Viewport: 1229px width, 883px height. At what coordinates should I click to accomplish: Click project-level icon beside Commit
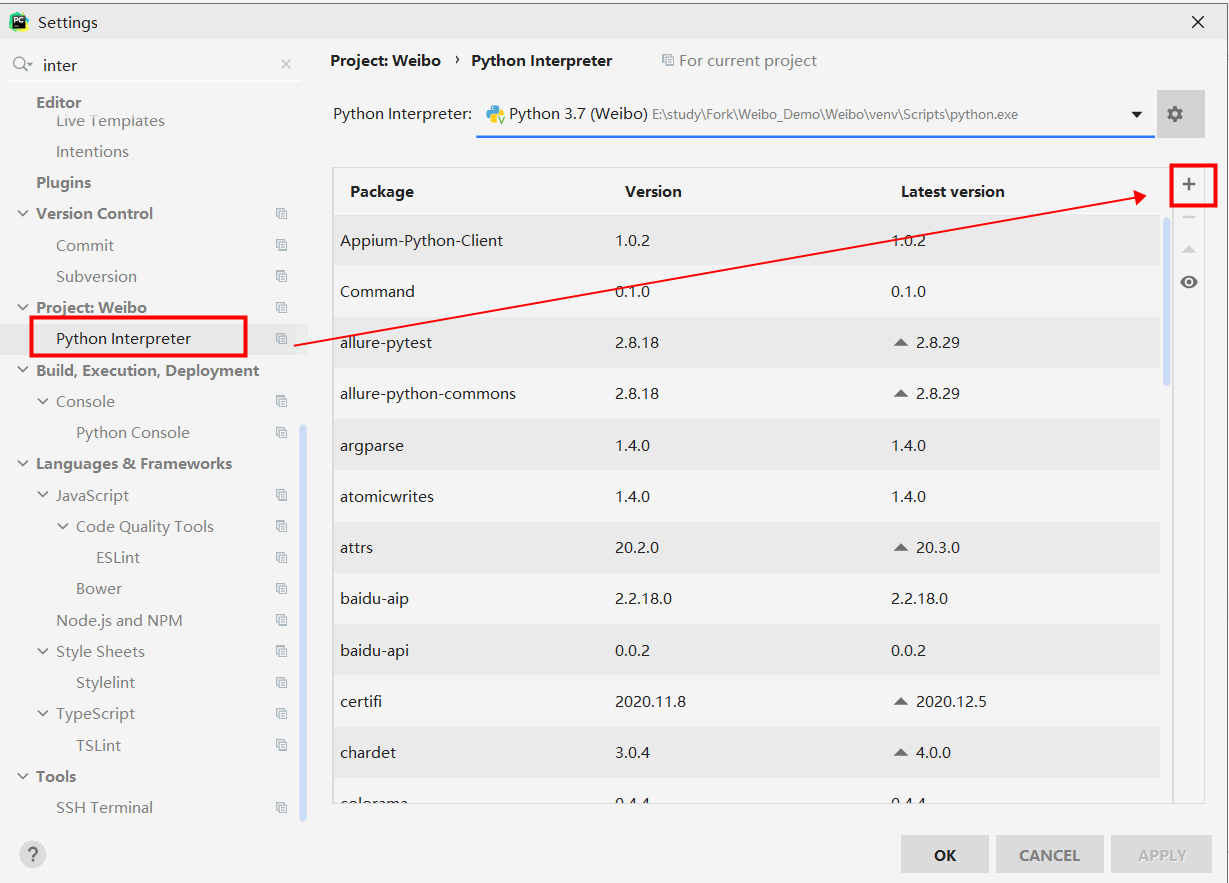pyautogui.click(x=282, y=245)
